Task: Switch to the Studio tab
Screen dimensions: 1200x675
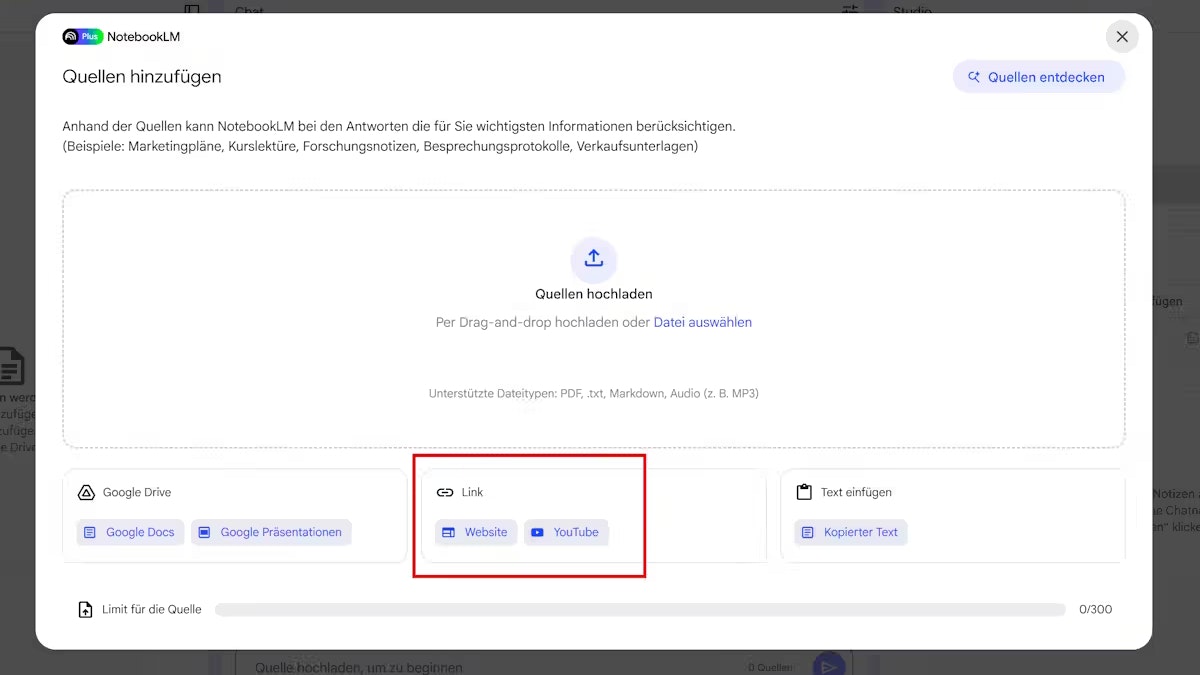Action: (911, 11)
